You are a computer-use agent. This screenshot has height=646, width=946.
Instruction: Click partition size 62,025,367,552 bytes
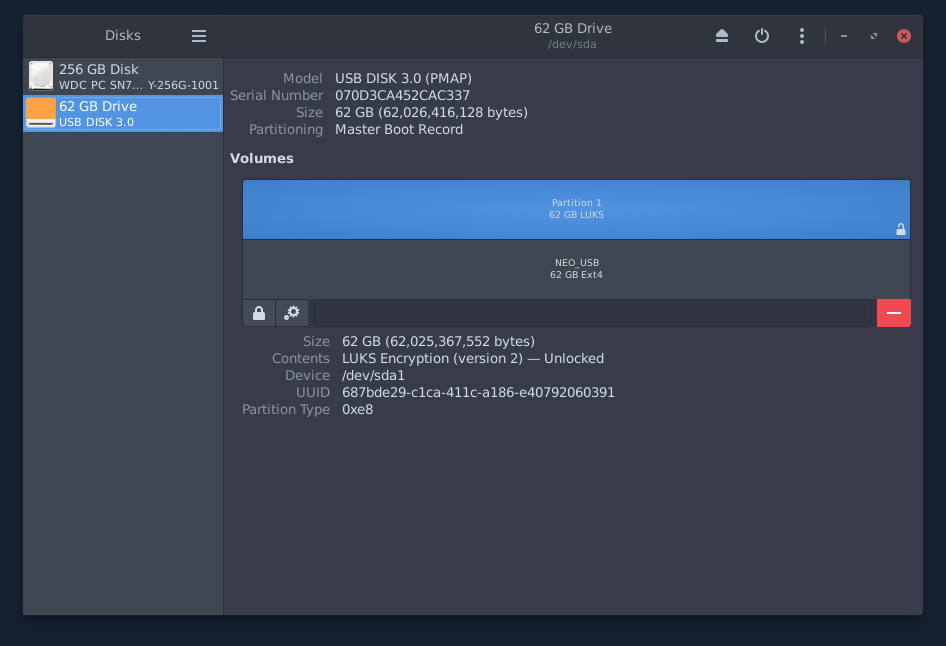click(x=439, y=342)
